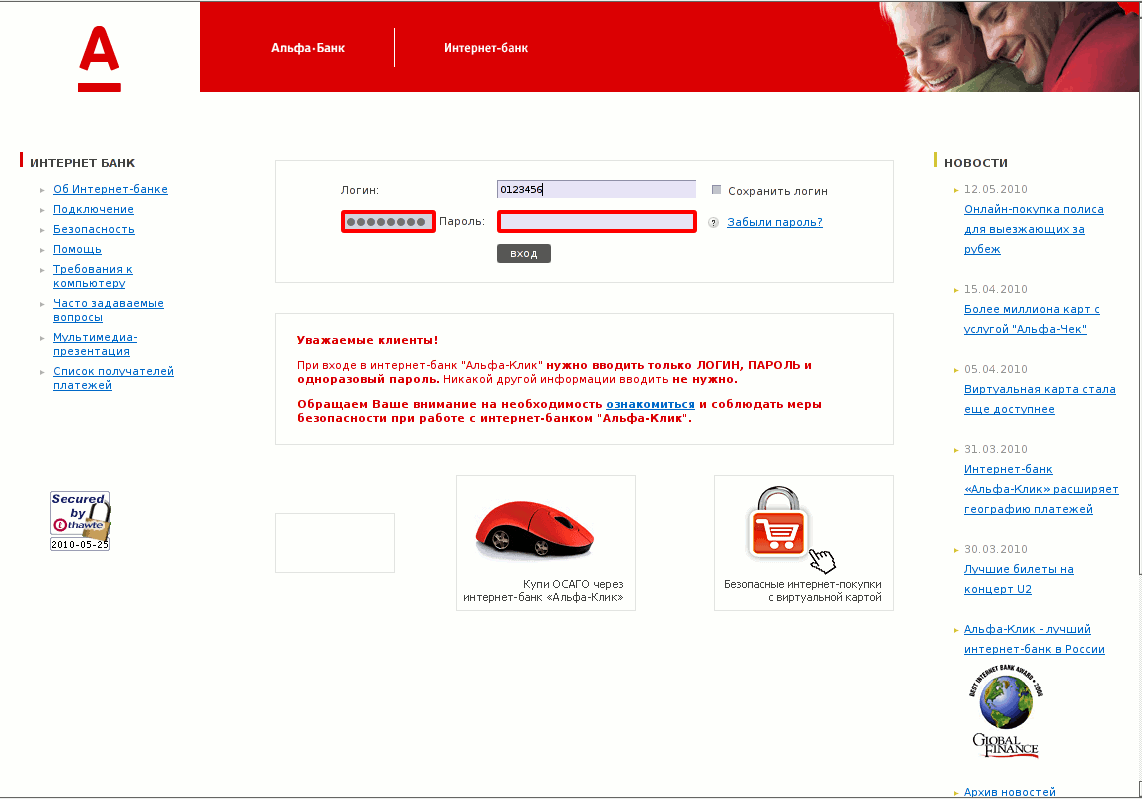This screenshot has height=799, width=1142.
Task: Click the header photo of smiling couple
Action: click(x=1009, y=47)
